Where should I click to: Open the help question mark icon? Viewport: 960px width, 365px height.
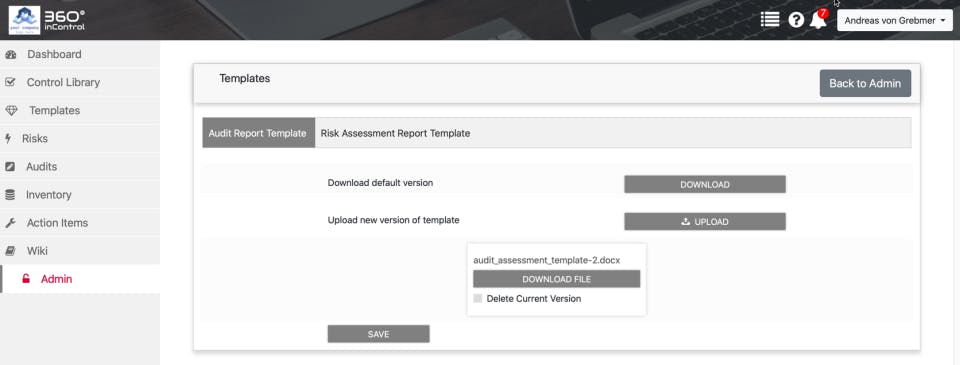(796, 20)
